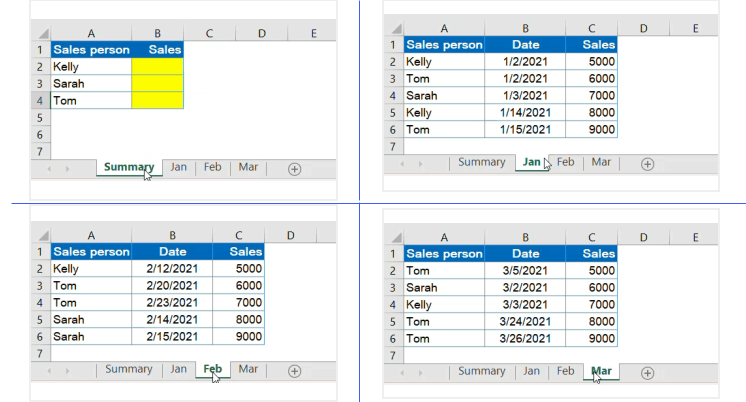Switch to Summary tab in Feb window
The height and width of the screenshot is (402, 746).
[x=128, y=369]
